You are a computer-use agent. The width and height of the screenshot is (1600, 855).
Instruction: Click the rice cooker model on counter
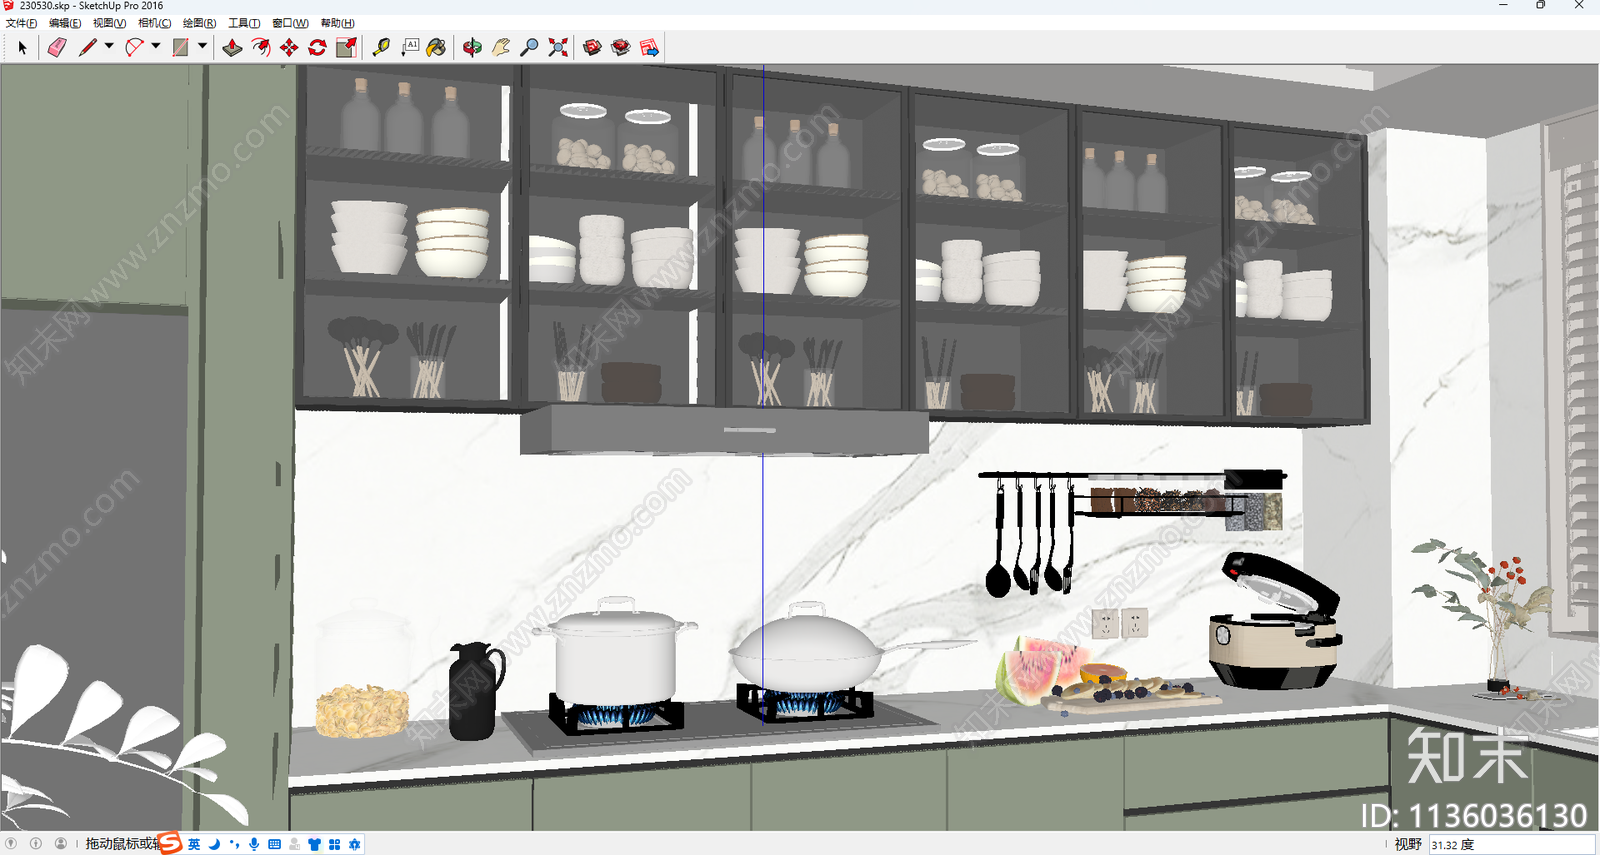(x=1274, y=621)
